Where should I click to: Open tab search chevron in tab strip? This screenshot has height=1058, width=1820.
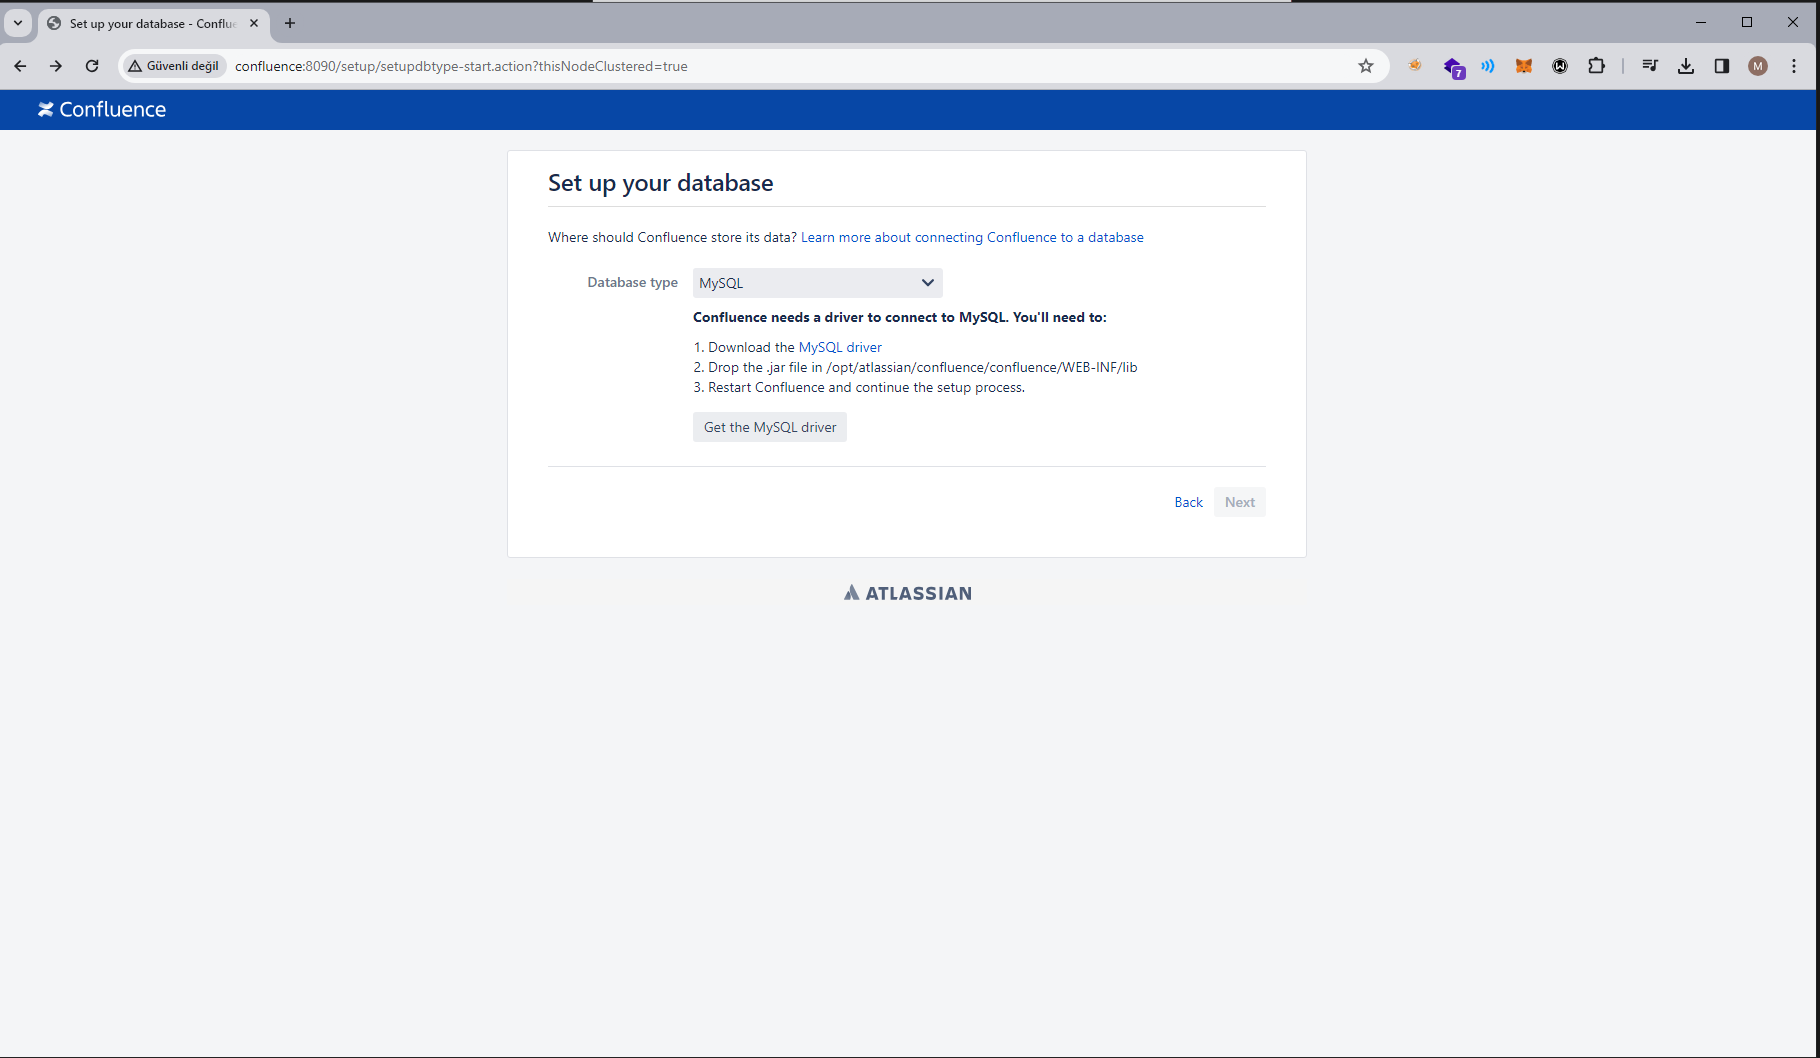pos(18,23)
